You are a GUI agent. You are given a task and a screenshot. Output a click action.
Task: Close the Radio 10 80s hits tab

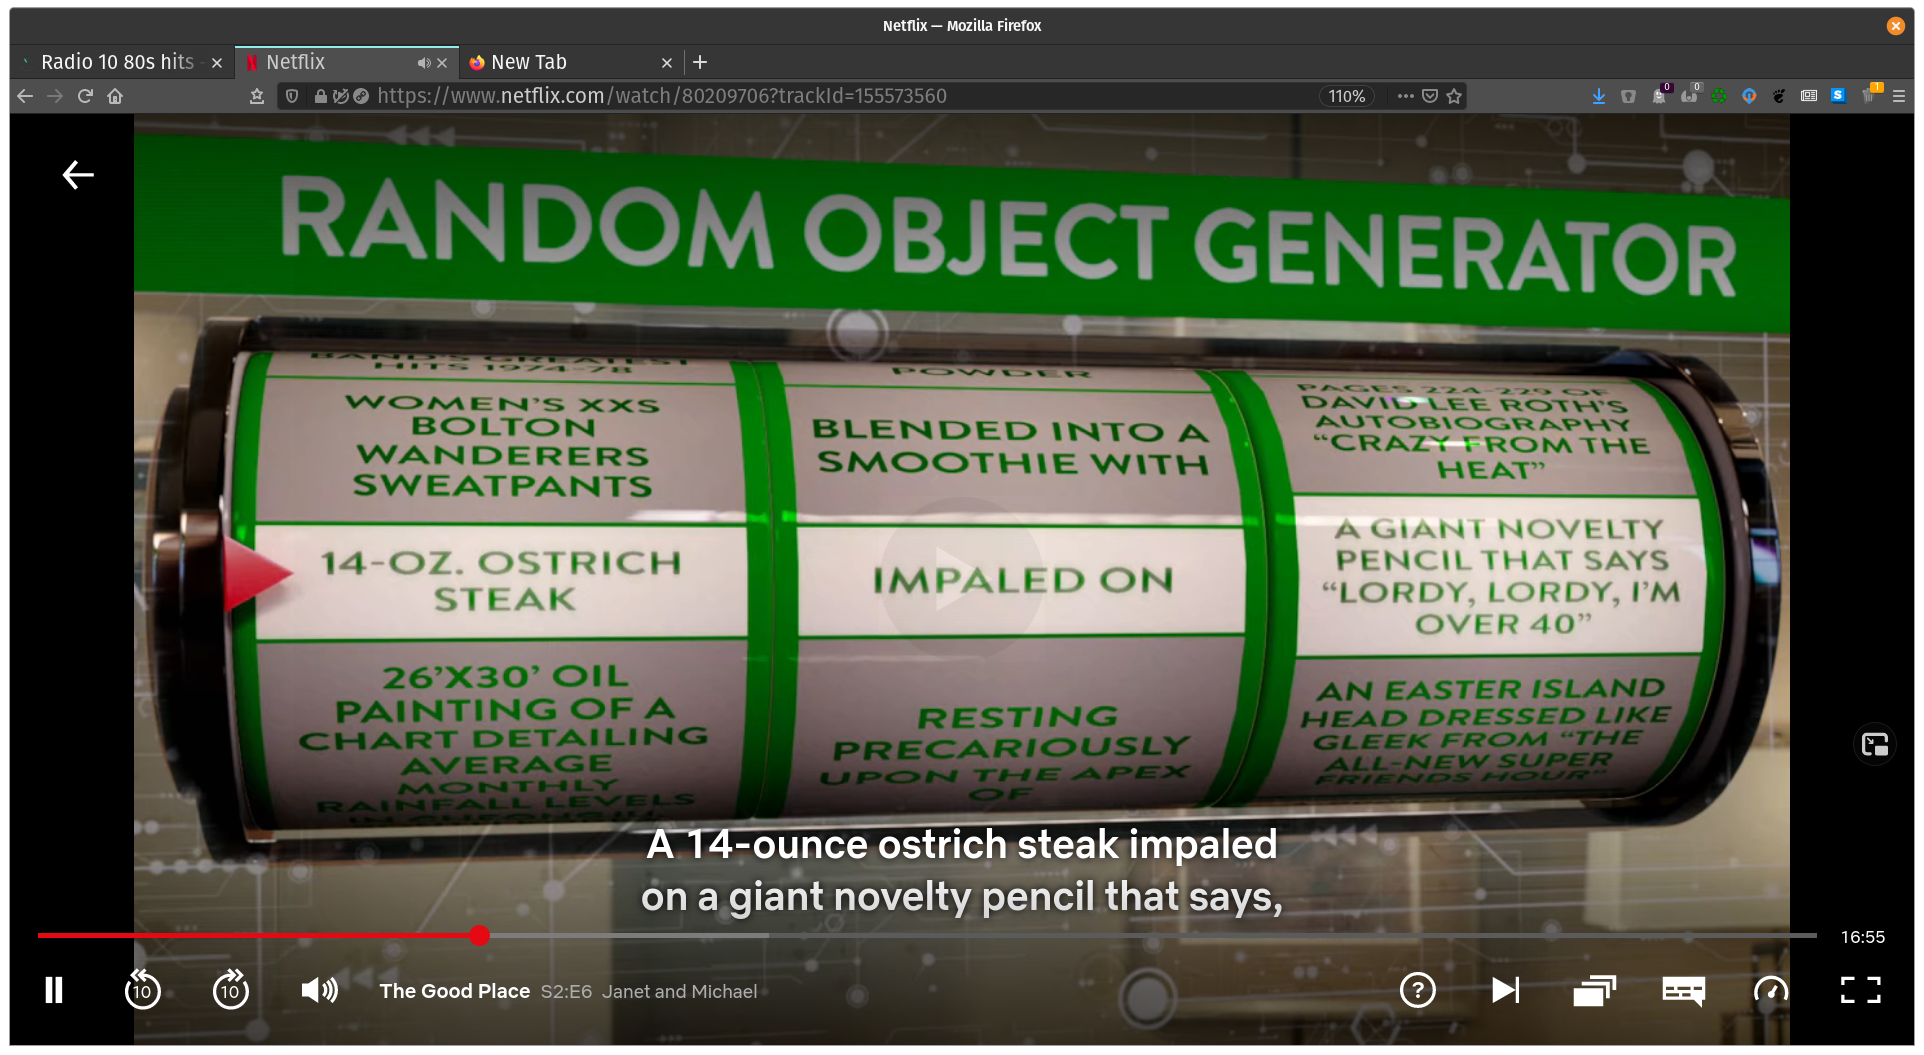click(217, 63)
